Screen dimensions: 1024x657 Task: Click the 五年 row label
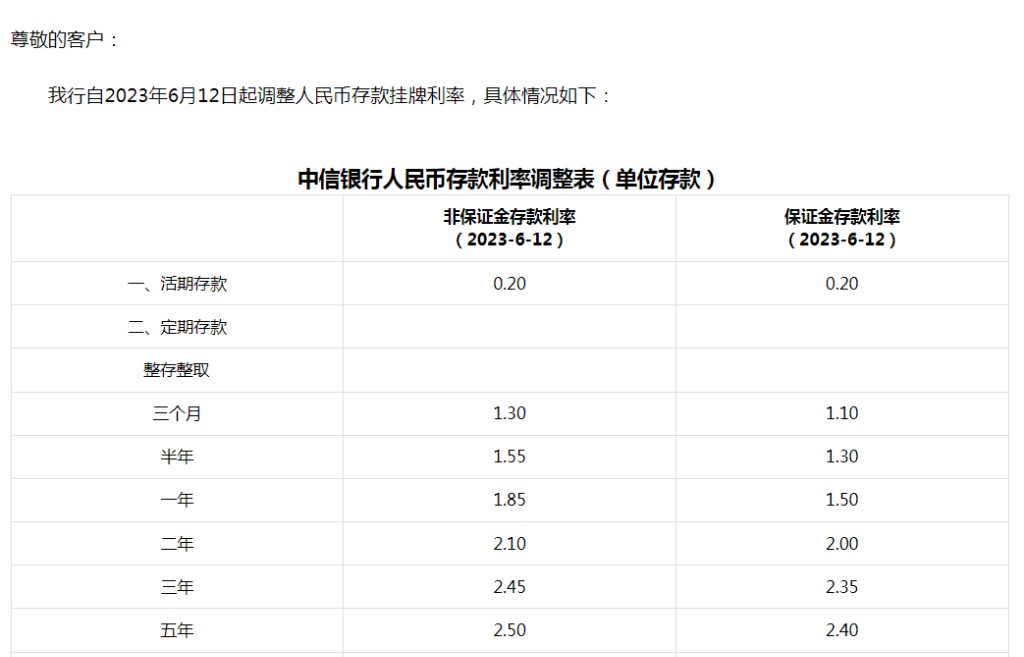point(177,630)
